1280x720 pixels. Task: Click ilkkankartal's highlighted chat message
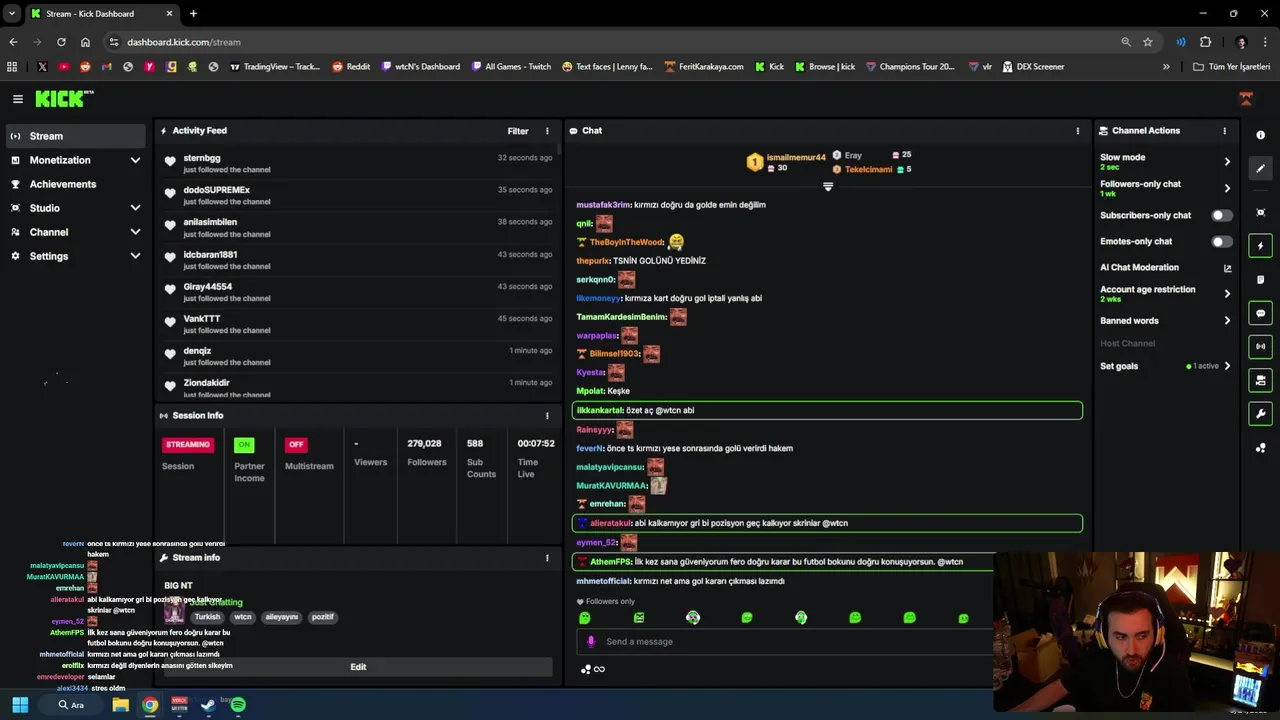click(827, 410)
